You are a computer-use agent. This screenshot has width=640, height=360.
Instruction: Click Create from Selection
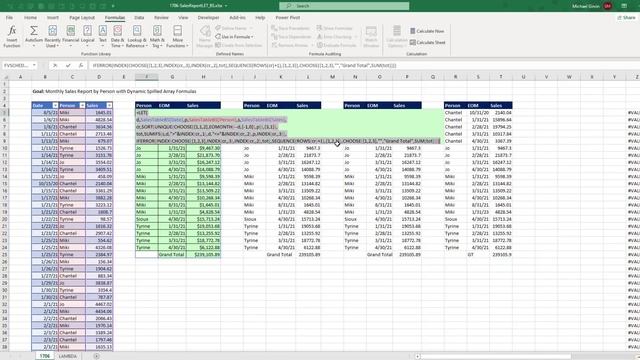239,45
